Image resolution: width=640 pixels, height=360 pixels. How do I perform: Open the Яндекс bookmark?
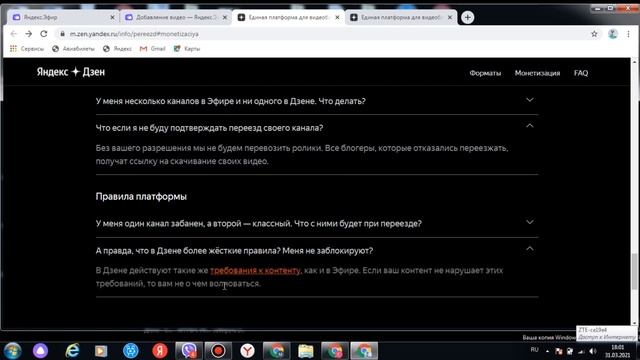117,49
